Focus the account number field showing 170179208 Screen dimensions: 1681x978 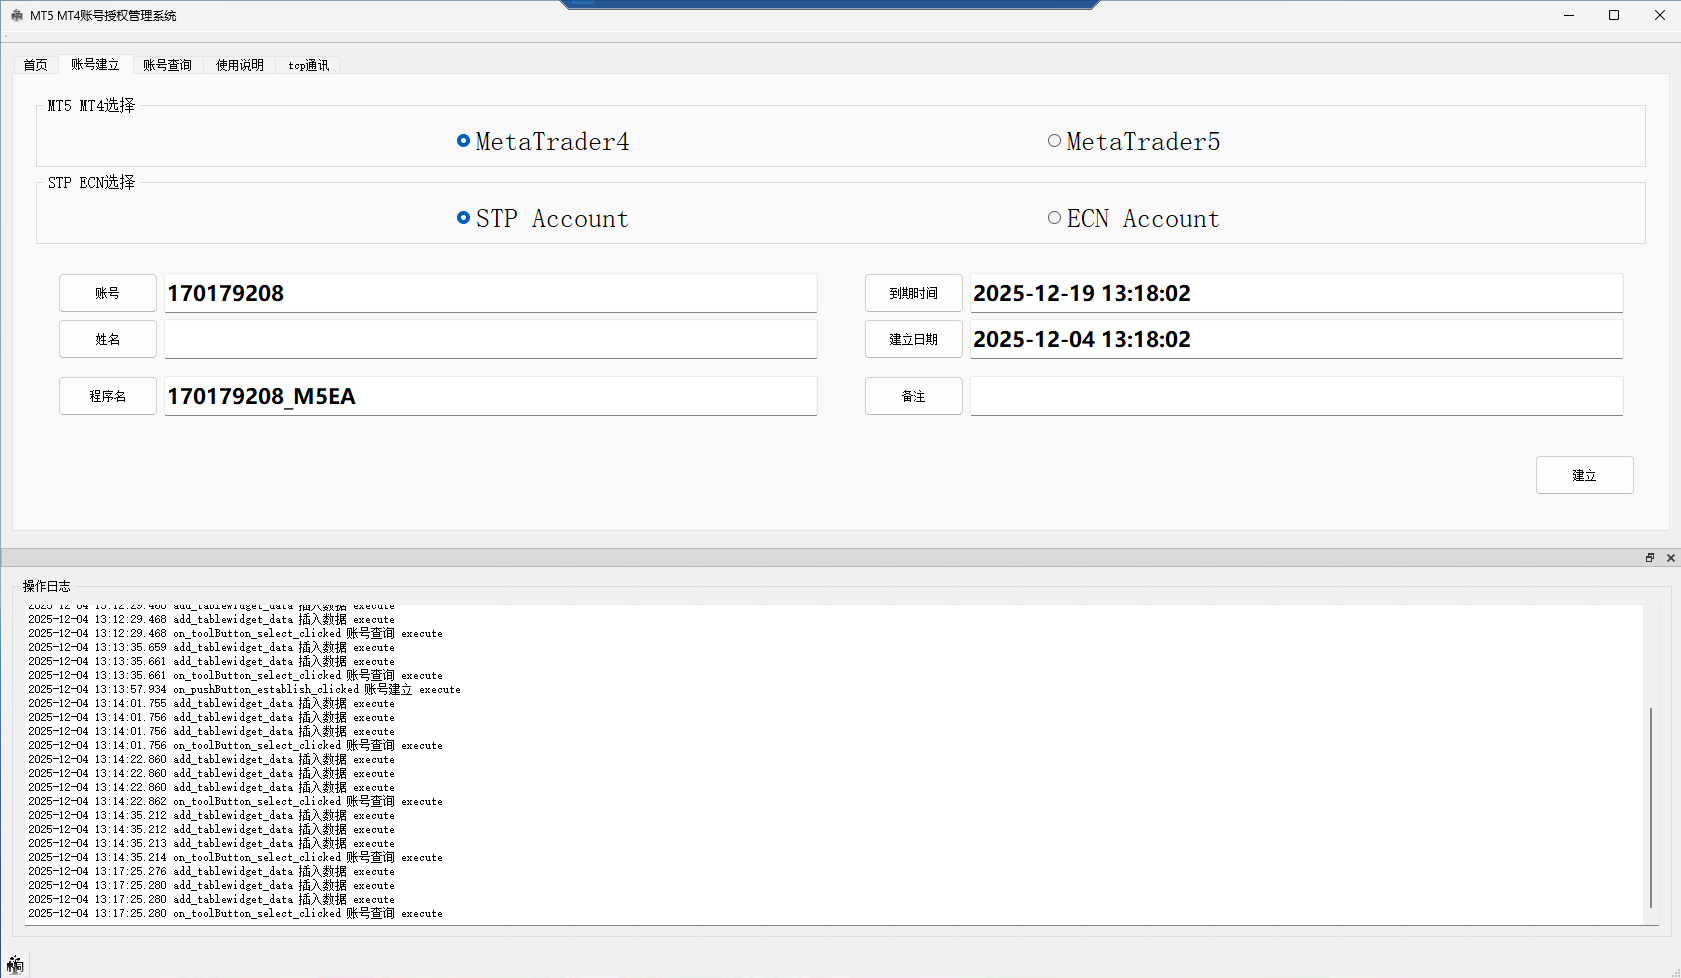[491, 293]
